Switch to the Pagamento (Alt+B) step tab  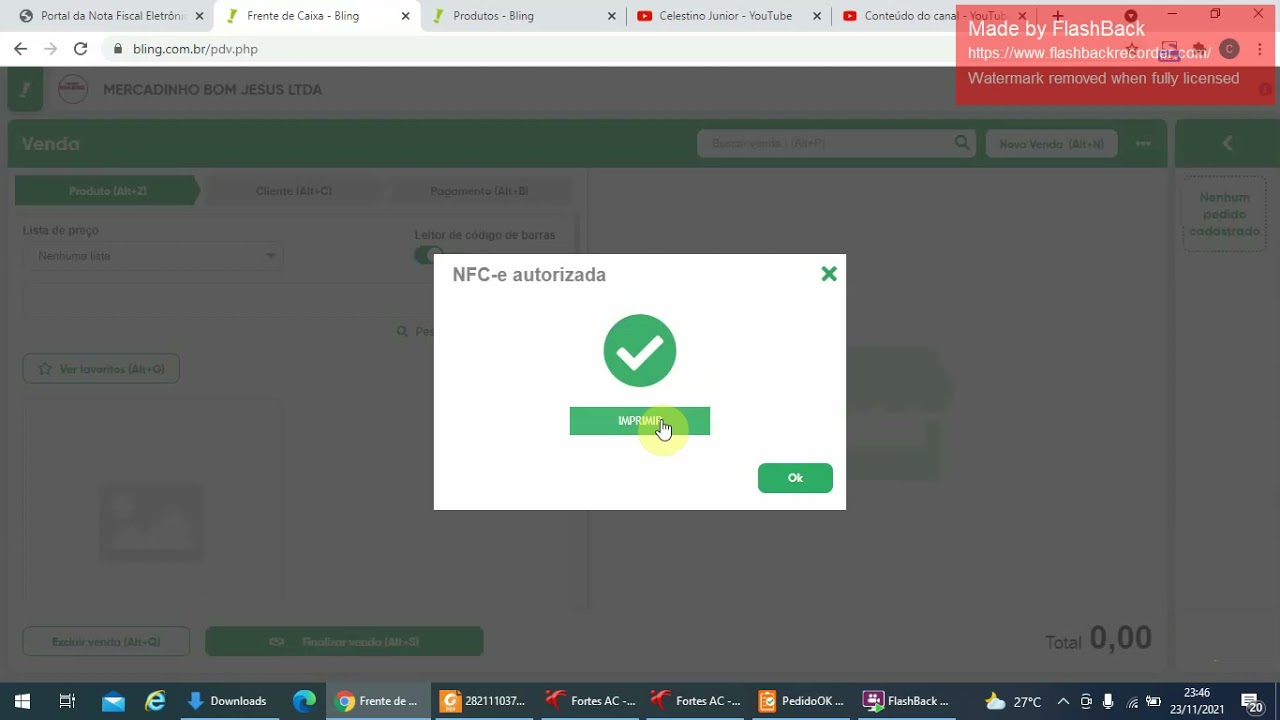(479, 191)
